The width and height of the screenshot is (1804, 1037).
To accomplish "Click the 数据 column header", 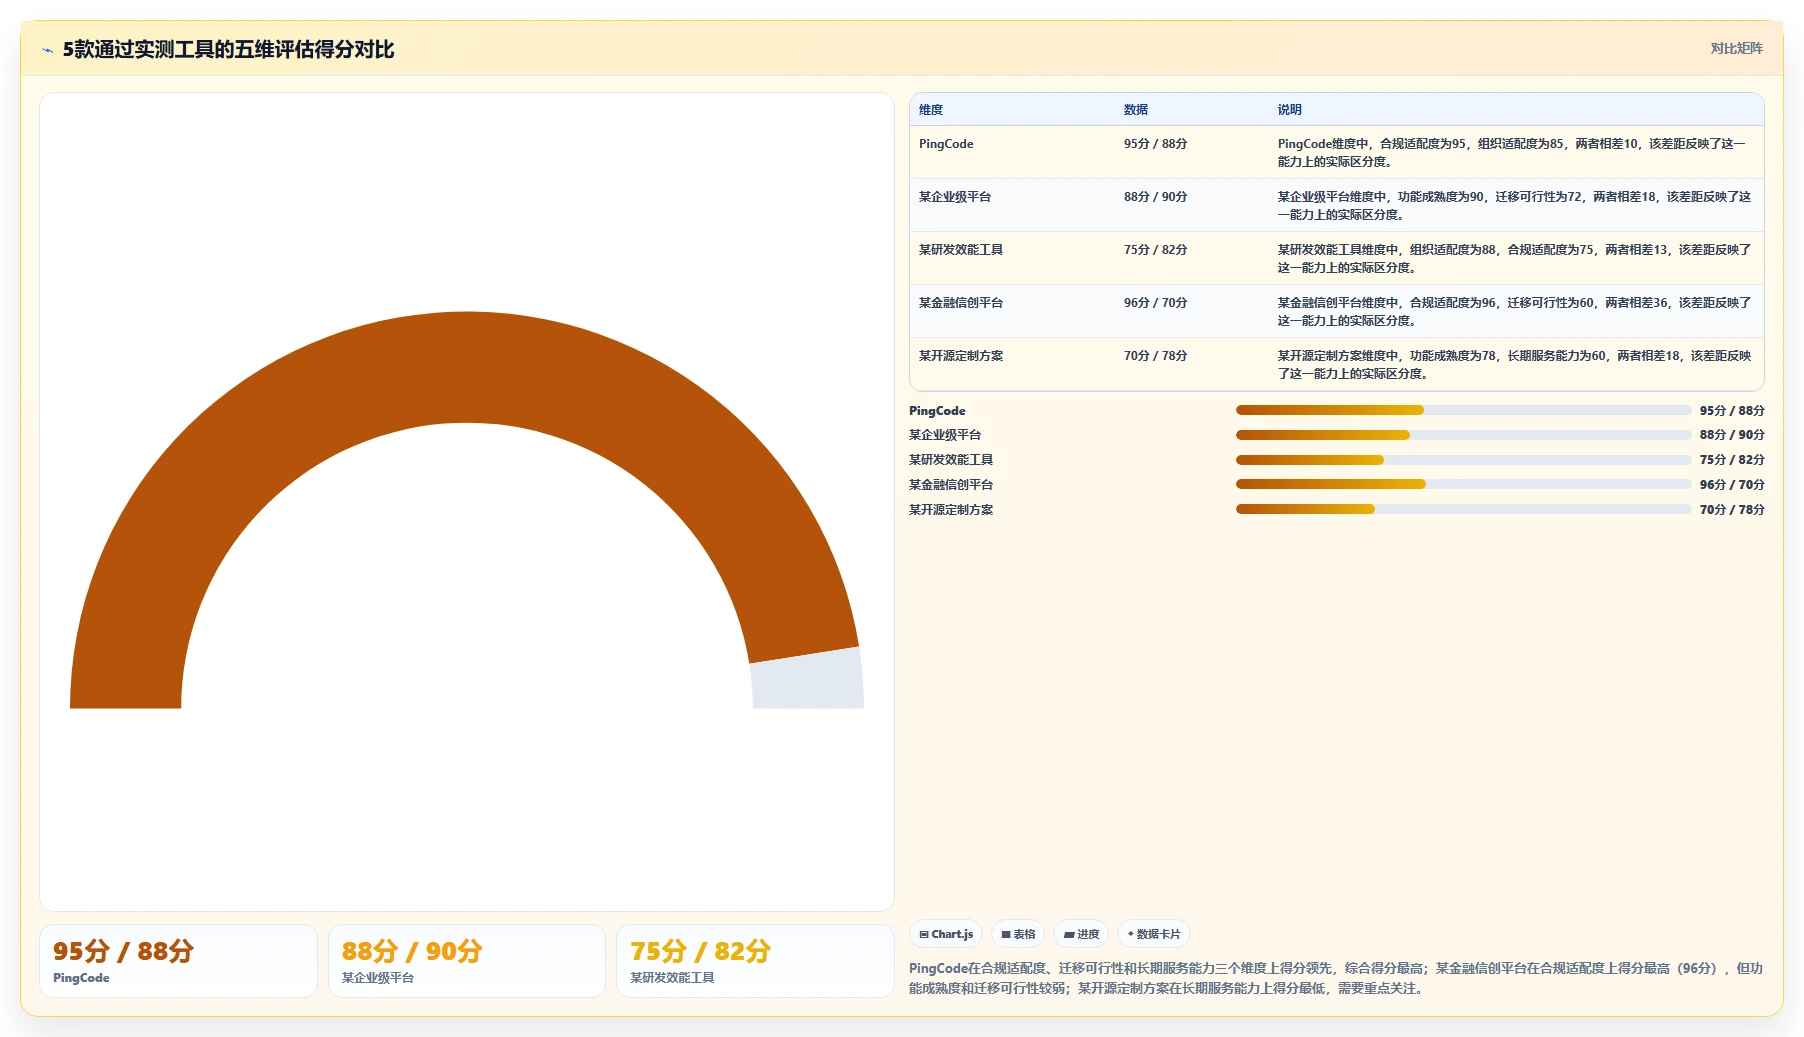I will click(x=1136, y=110).
